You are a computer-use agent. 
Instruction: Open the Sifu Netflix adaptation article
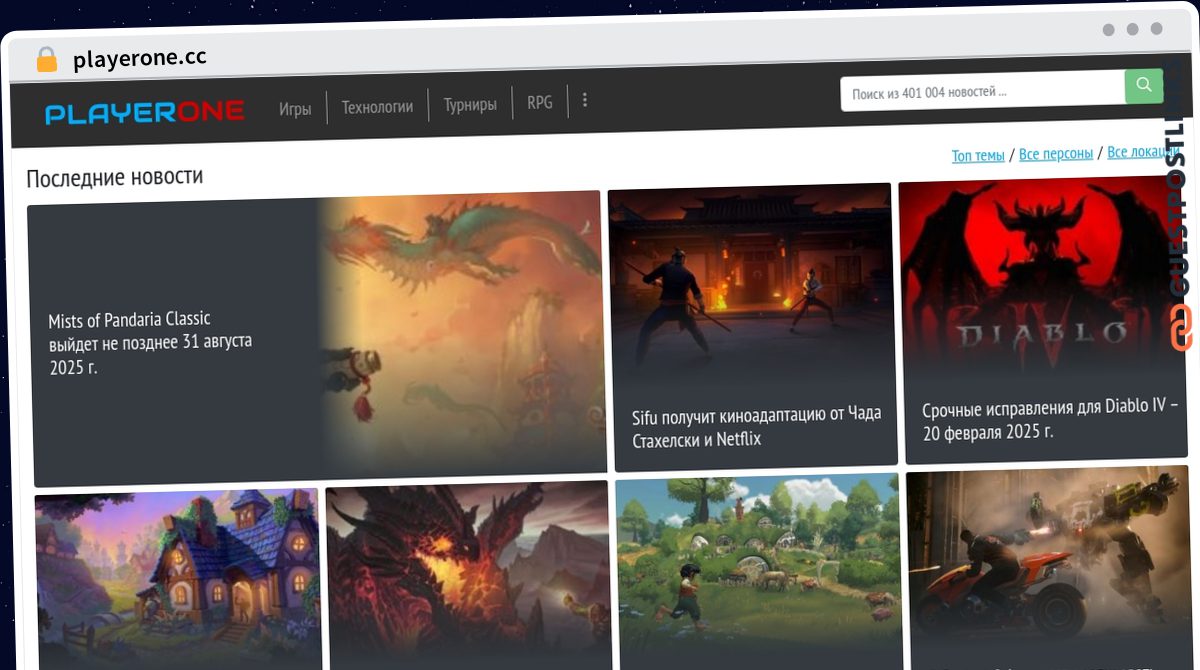coord(757,426)
